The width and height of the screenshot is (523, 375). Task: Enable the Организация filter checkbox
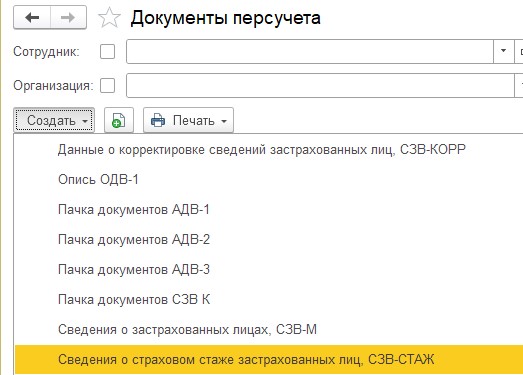107,85
